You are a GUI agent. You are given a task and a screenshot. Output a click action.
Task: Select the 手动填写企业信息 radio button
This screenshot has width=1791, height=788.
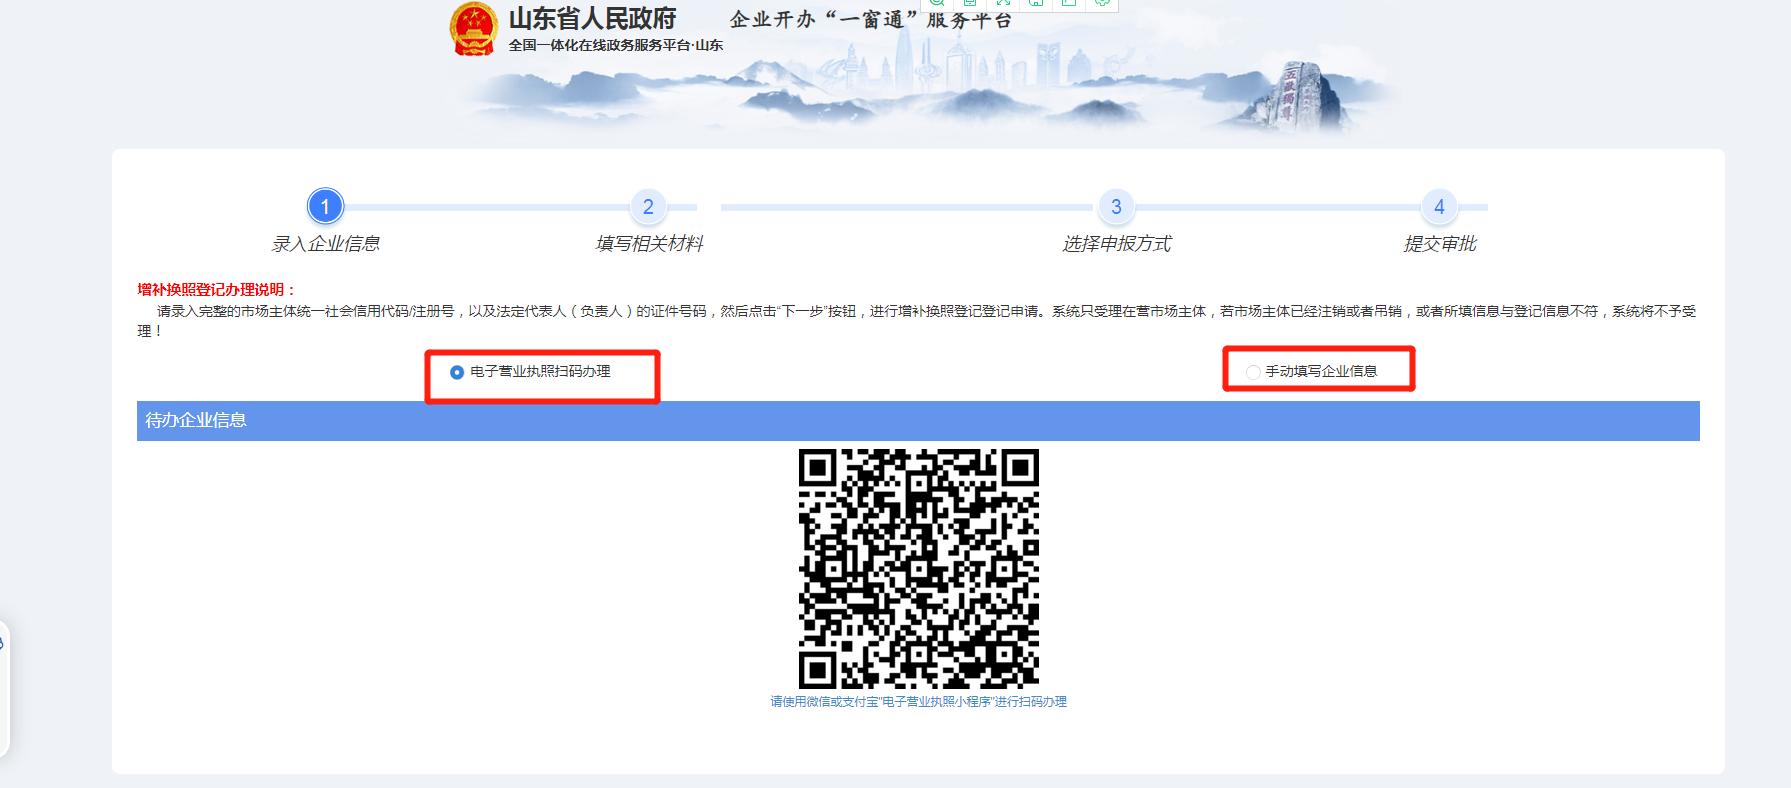click(x=1253, y=372)
